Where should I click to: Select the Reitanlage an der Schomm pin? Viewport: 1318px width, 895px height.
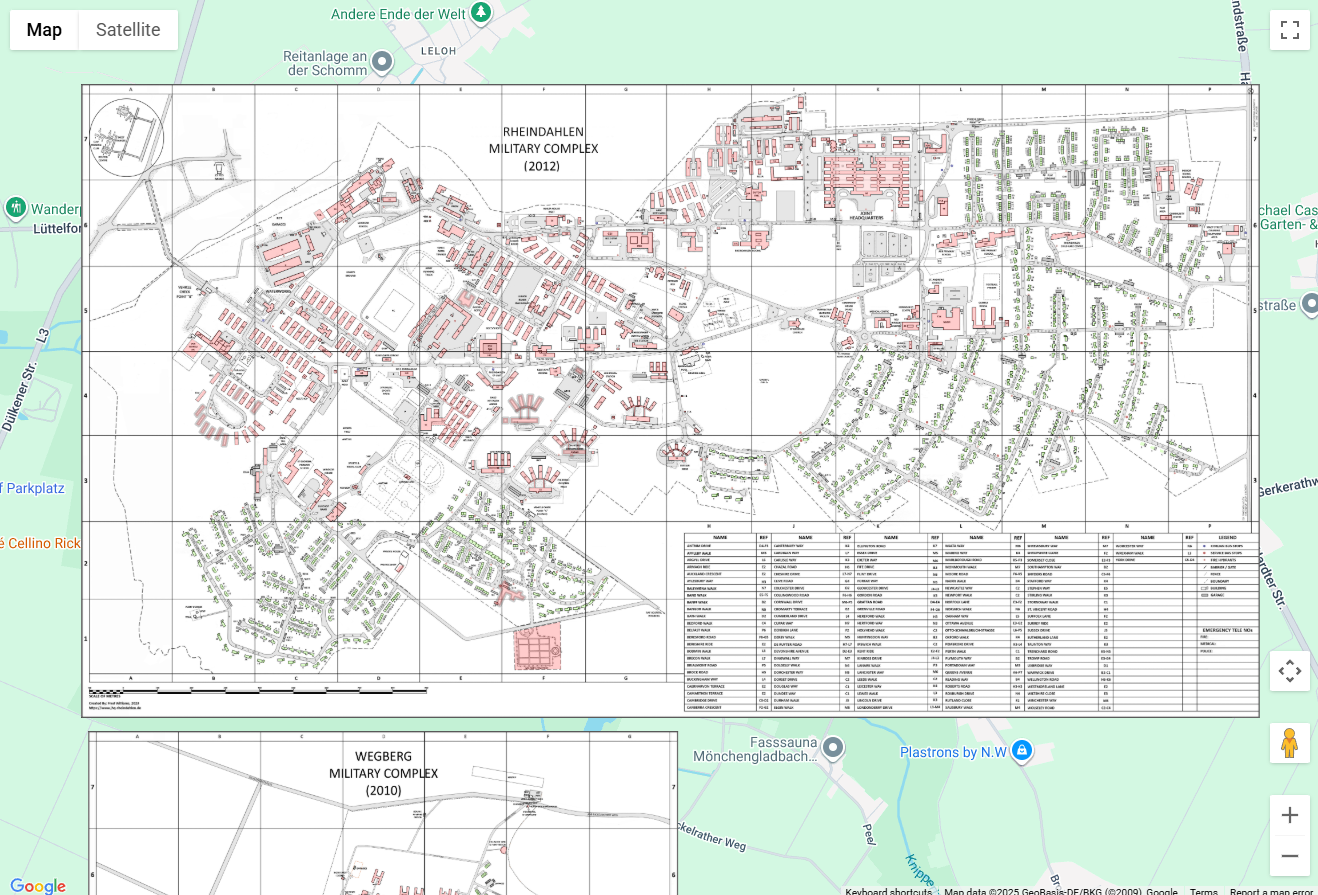(x=381, y=64)
